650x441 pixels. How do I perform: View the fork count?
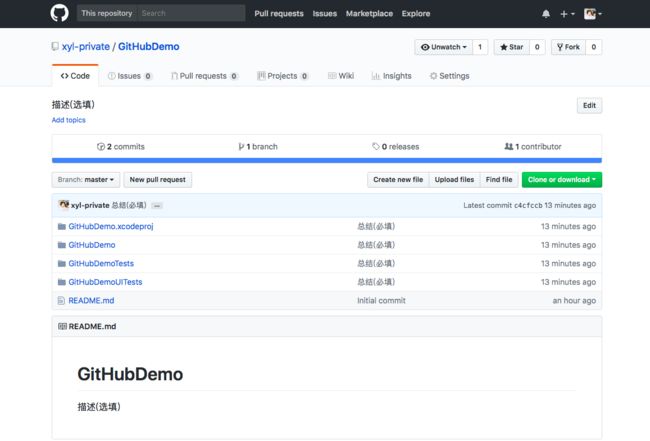point(594,47)
